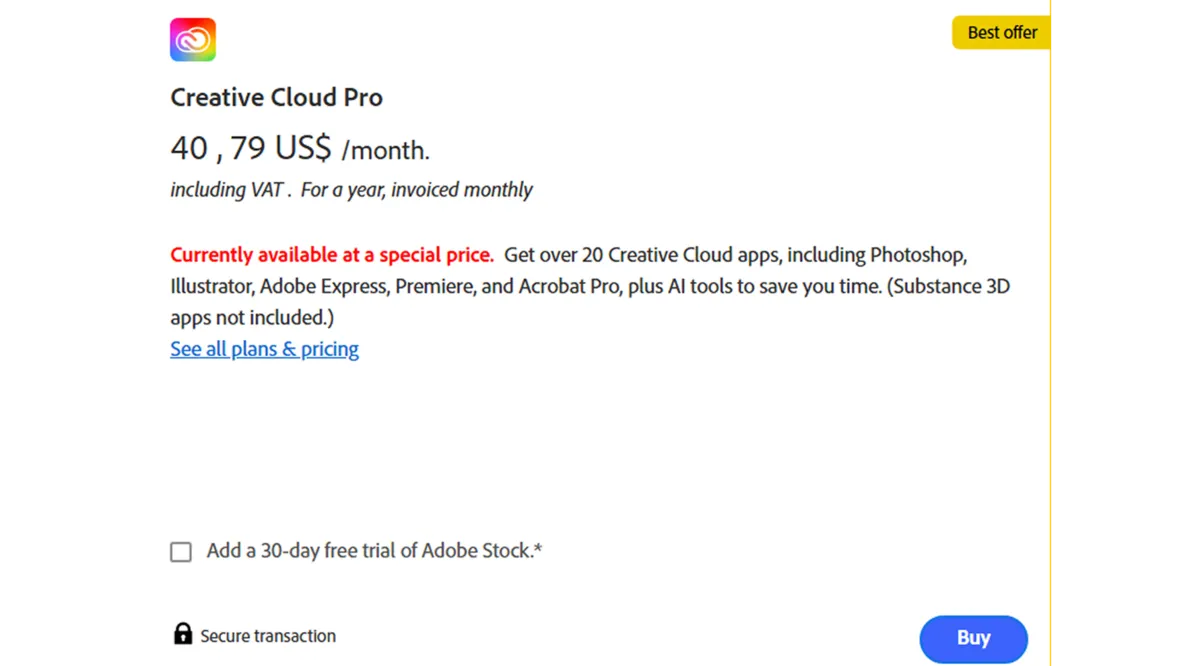Click the yellow Best offer badge
Viewport: 1200px width, 666px height.
pos(1002,32)
